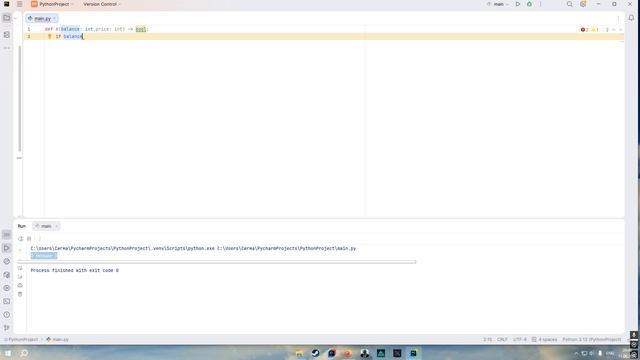Rerun main in the Run panel toolbar
The width and height of the screenshot is (640, 360).
pos(20,239)
